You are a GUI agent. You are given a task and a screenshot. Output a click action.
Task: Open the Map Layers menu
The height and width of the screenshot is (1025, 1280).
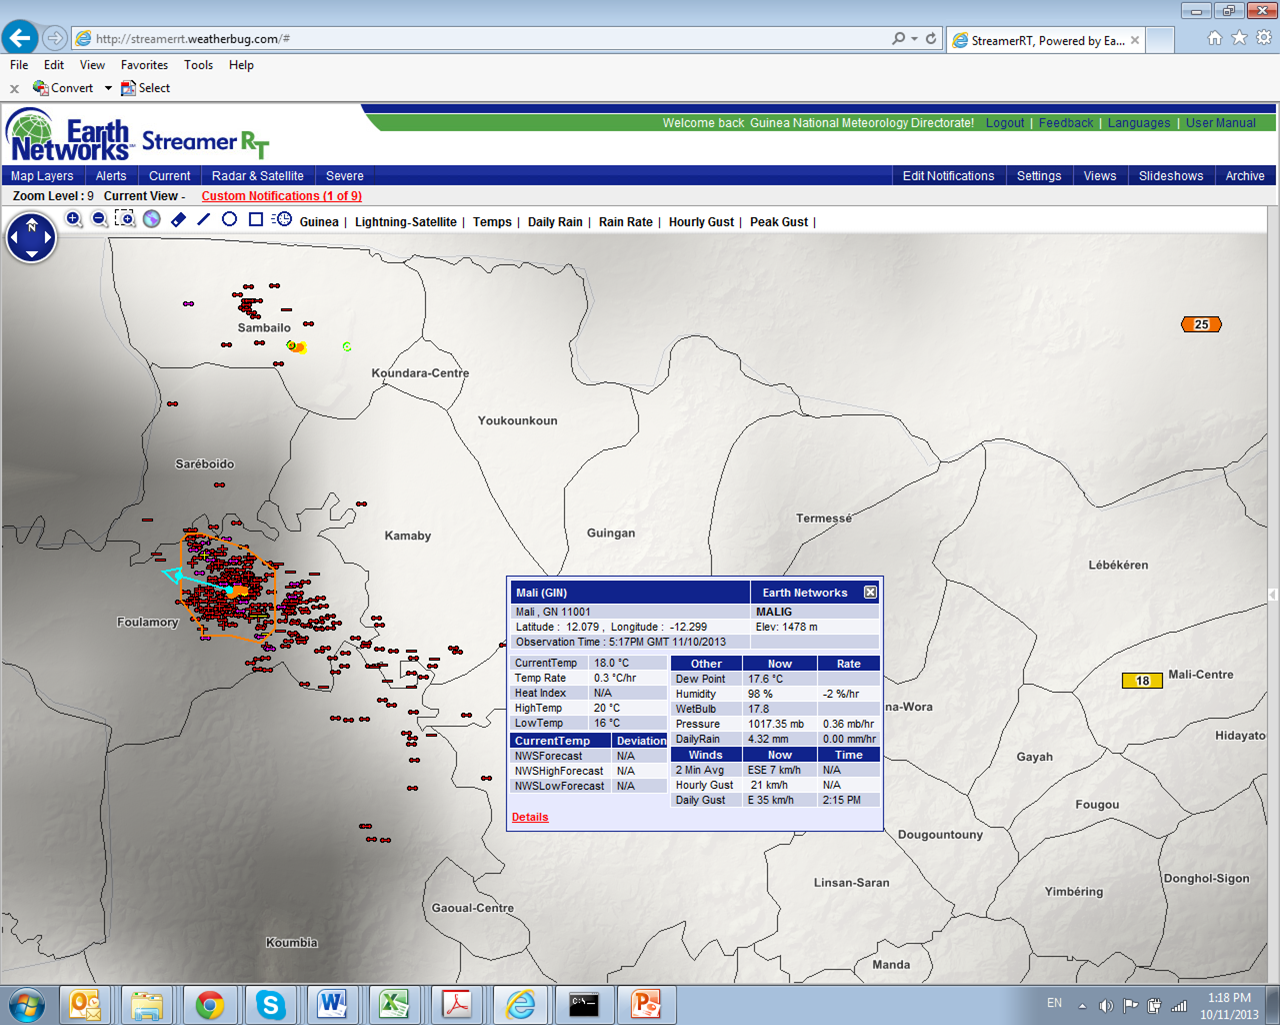42,176
